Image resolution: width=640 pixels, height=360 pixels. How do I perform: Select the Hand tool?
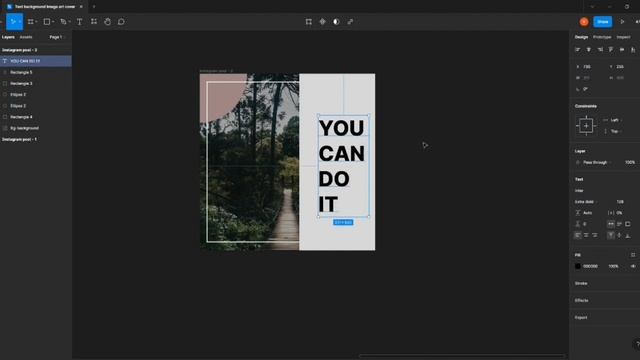[x=107, y=22]
